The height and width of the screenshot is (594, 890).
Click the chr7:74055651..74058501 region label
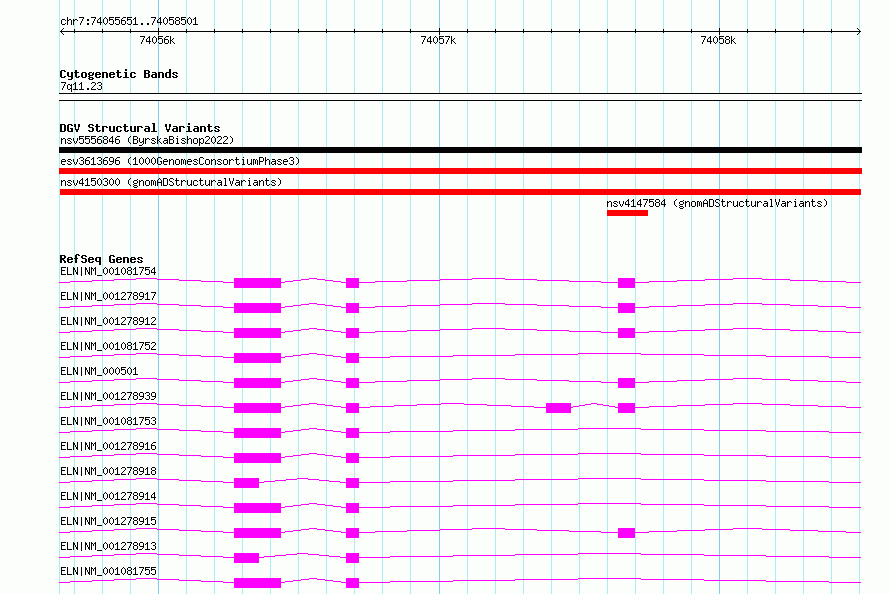click(129, 22)
